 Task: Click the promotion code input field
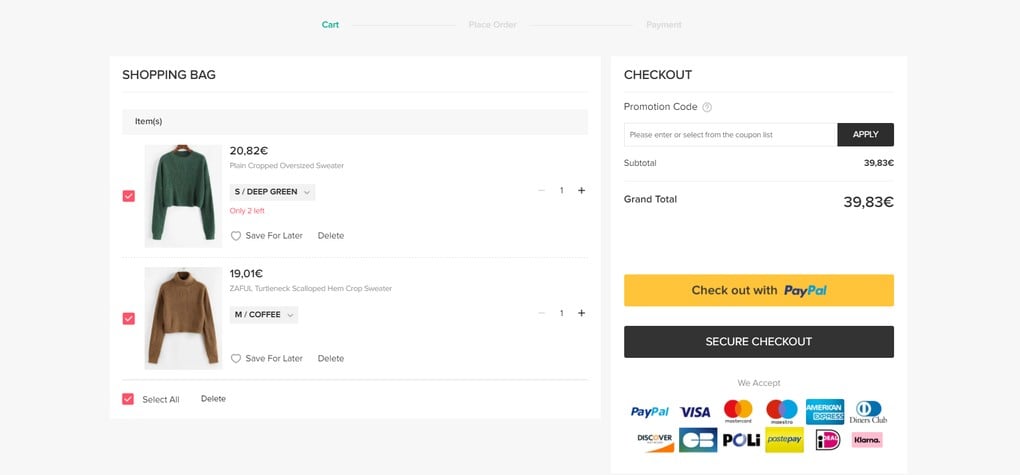pos(730,134)
